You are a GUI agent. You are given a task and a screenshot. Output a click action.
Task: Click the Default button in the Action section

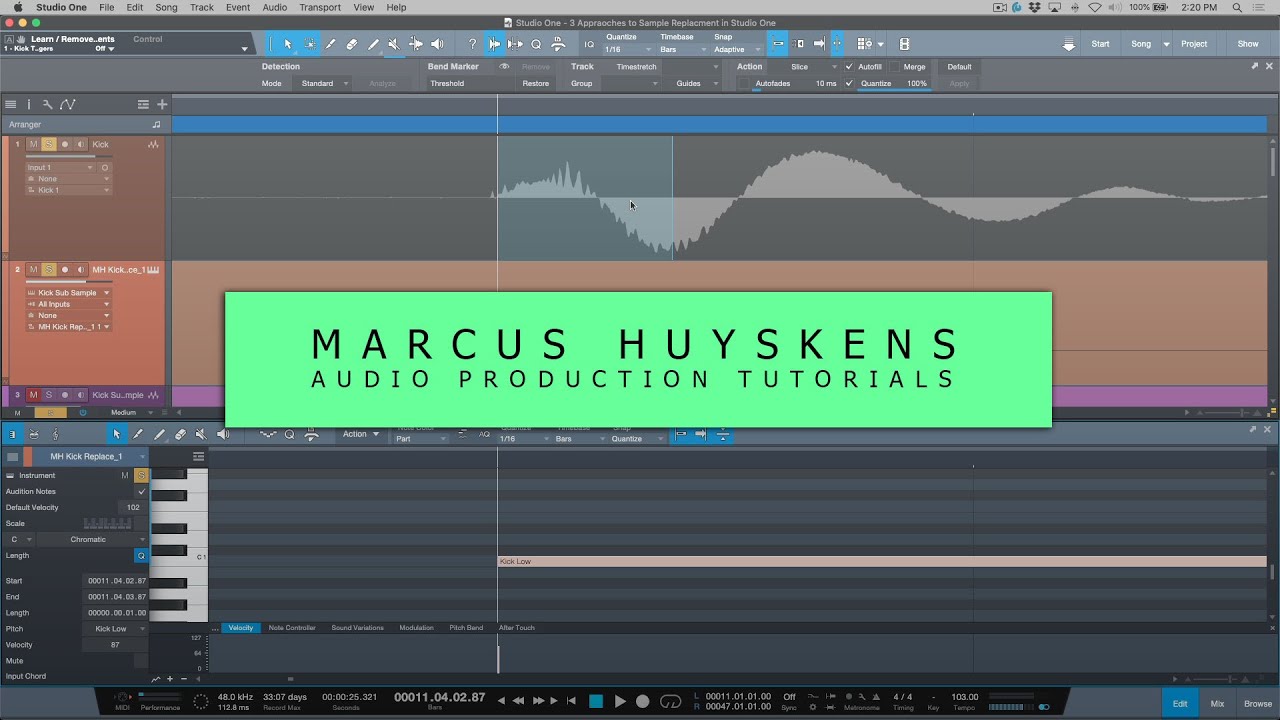tap(959, 67)
